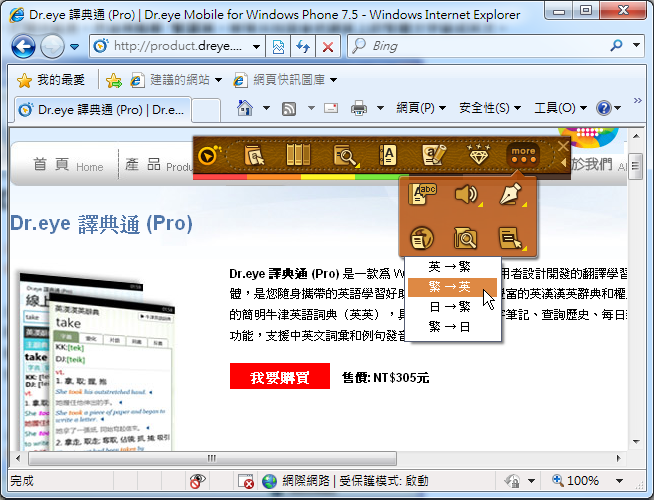
Task: Open 網頁快訊圖庫 dropdown
Action: coord(285,80)
